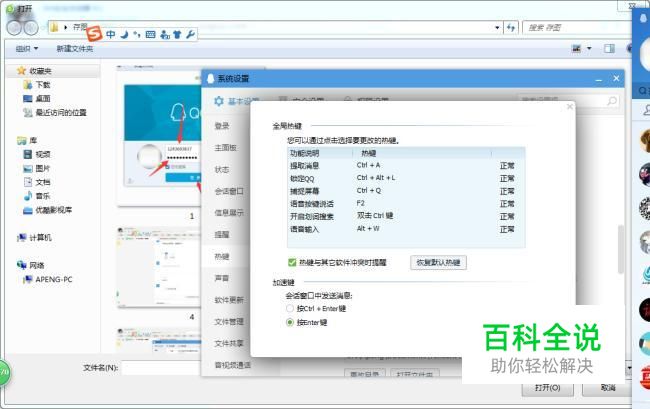
Task: Click the 文件名(N) input field
Action: [162, 368]
